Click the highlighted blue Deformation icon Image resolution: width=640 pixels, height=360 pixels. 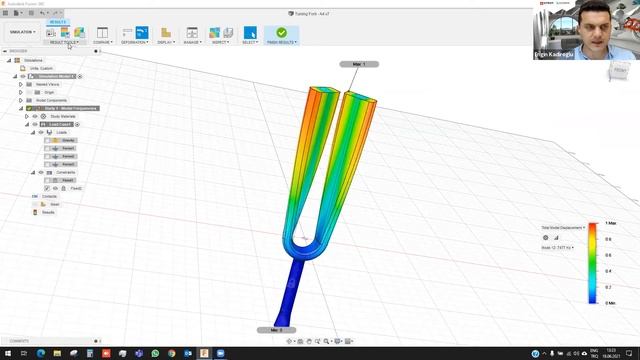142,33
